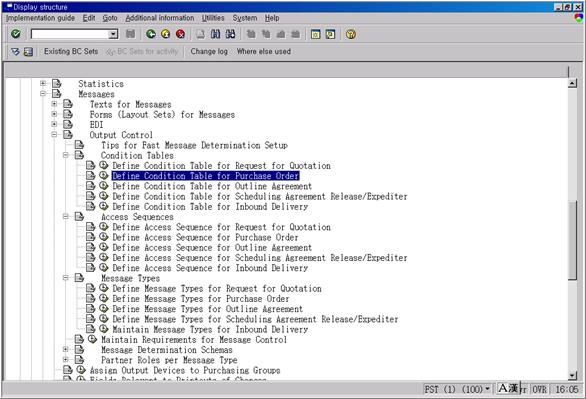Click the green Back arrow icon

coord(151,34)
